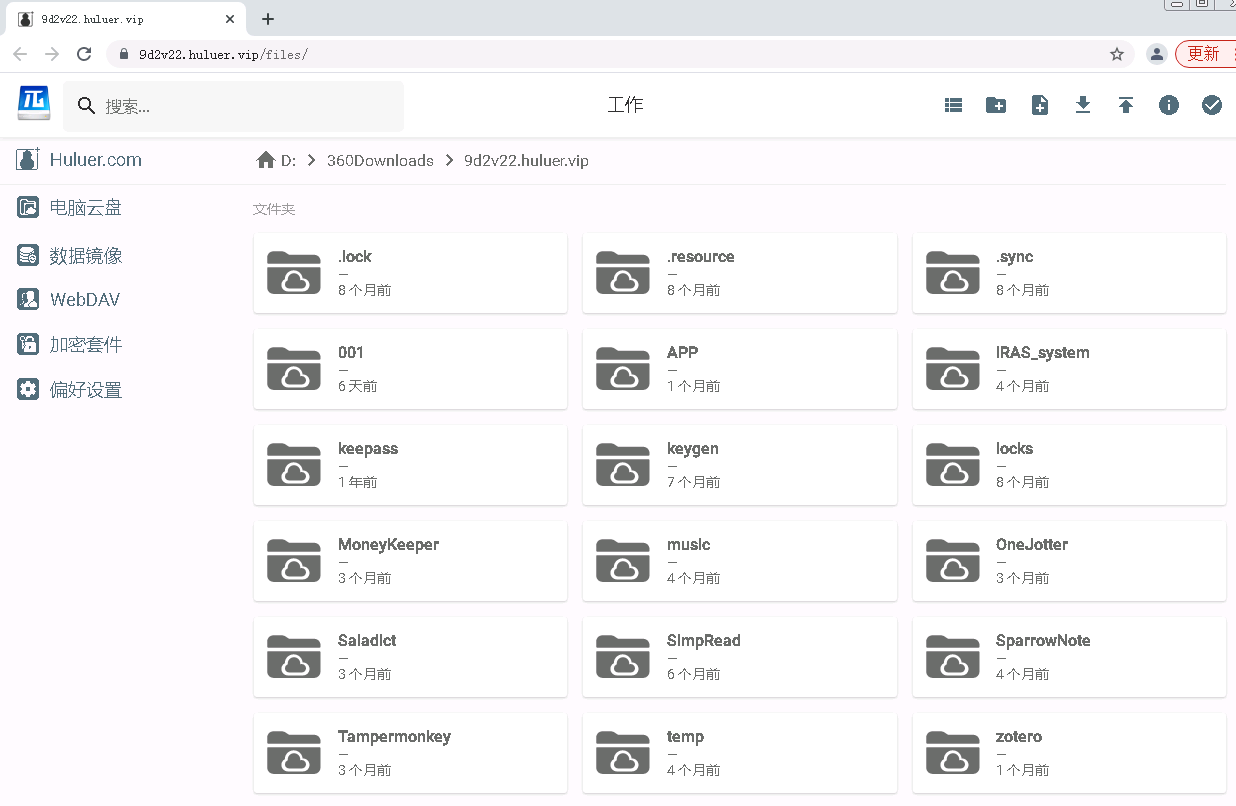
Task: Click the 偏好设置 gear icon
Action: [x=28, y=389]
